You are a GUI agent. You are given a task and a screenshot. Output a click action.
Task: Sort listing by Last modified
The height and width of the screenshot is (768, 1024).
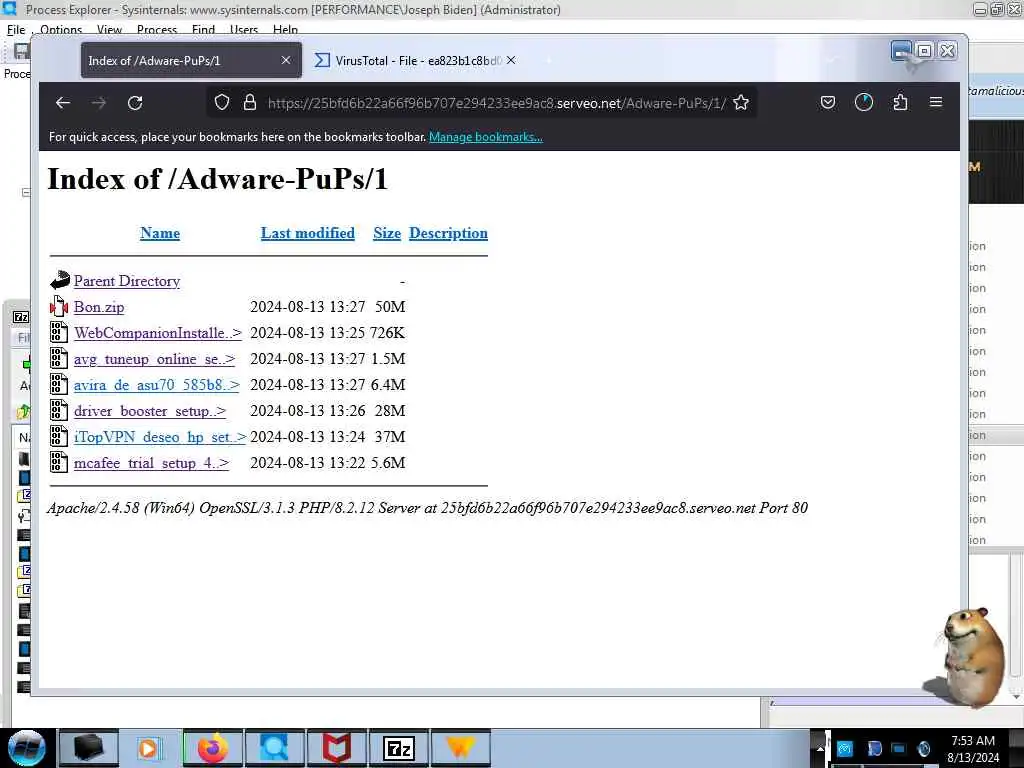308,233
